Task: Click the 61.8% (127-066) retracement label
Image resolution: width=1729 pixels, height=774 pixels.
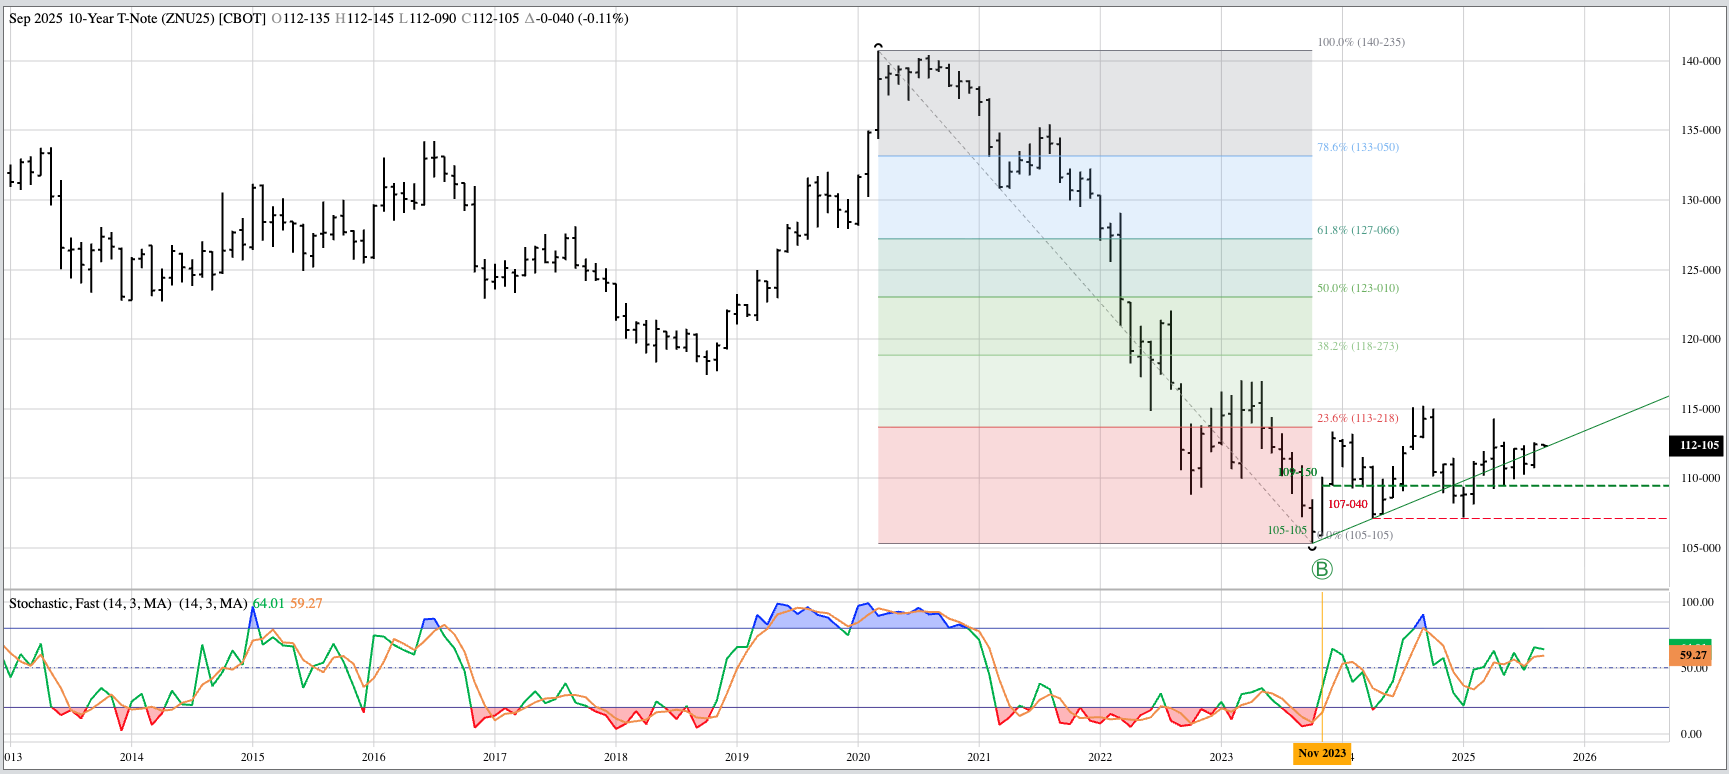Action: tap(1357, 230)
